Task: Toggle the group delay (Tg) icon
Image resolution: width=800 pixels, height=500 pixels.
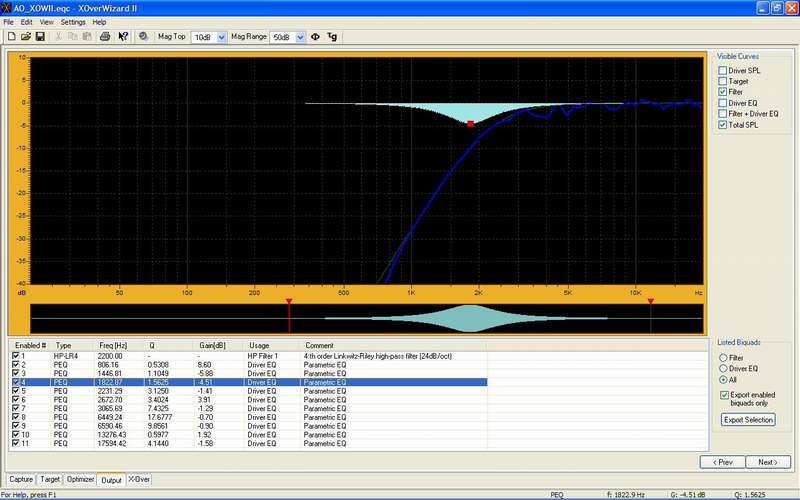Action: (332, 37)
